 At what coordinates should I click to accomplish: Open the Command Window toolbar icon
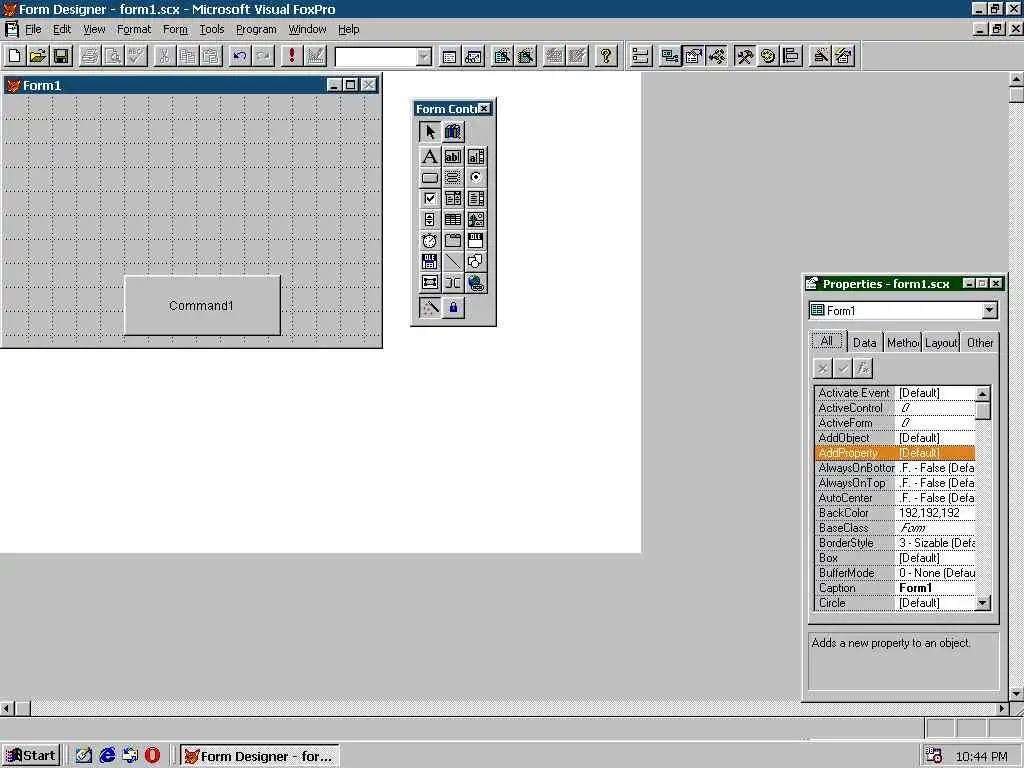[449, 56]
